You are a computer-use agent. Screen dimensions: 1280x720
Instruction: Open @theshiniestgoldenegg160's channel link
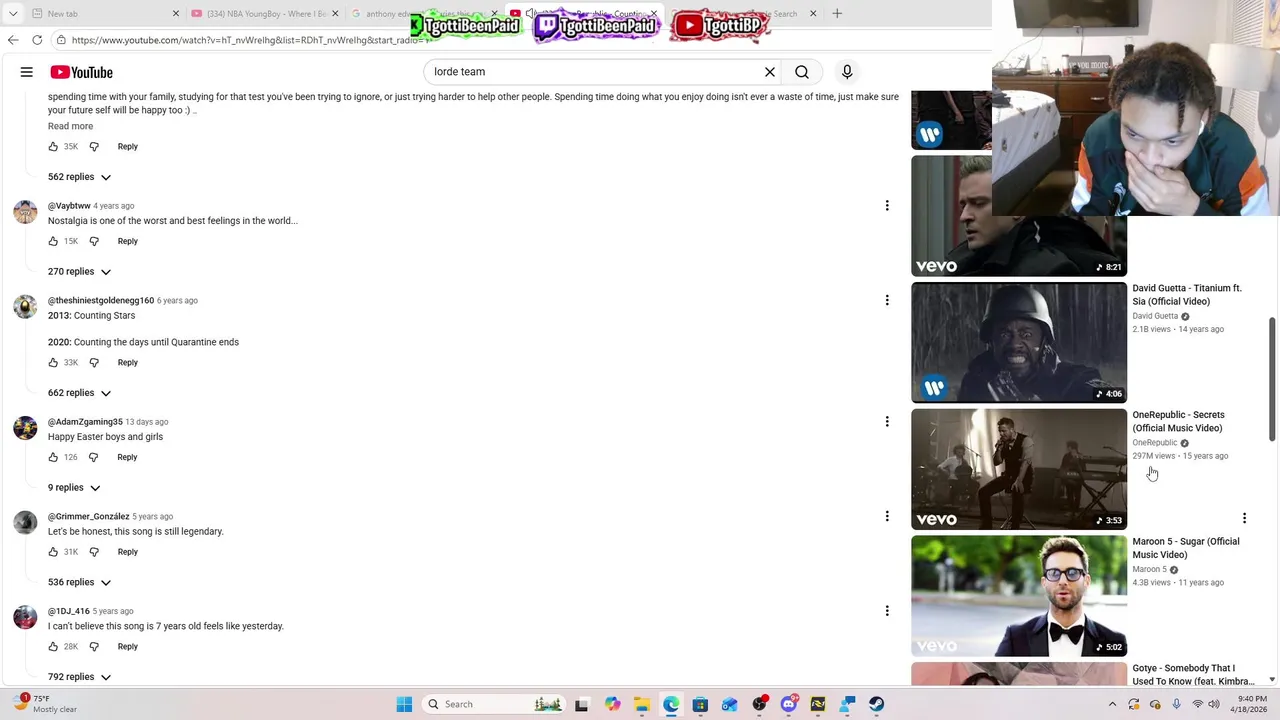[x=101, y=301]
